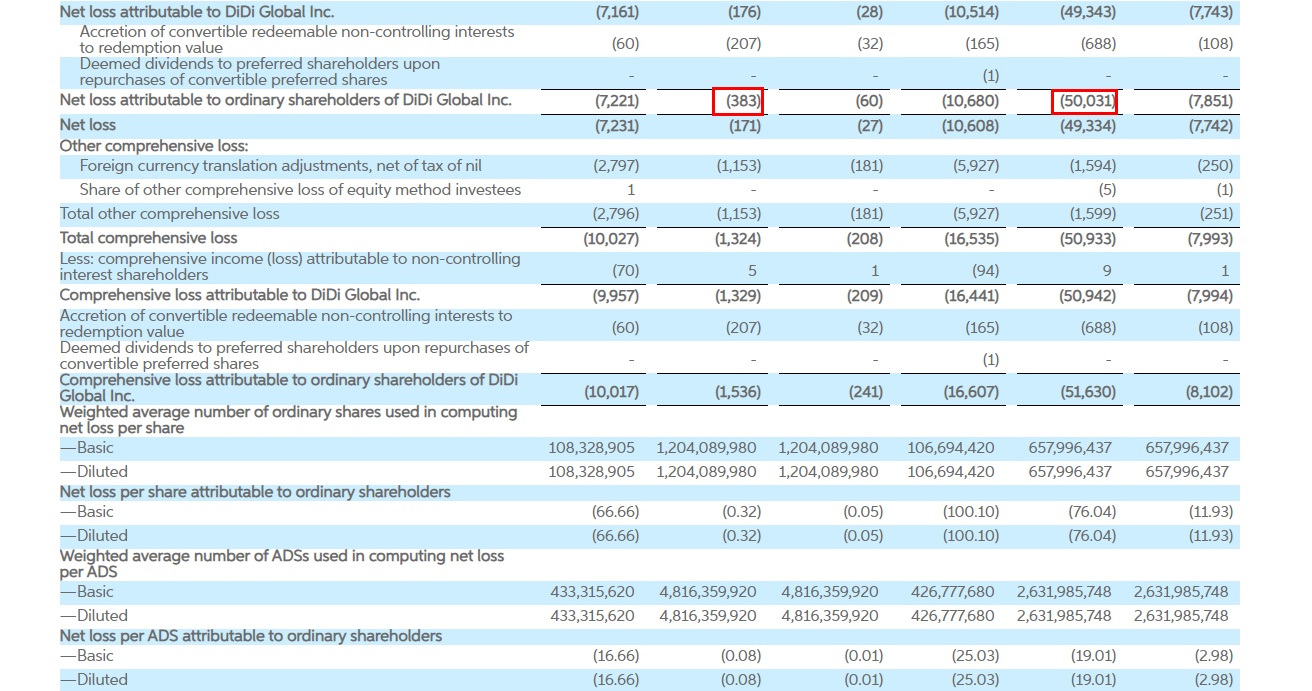Select 'Comprehensive loss attributable to ordinary shareholders' label

[x=289, y=388]
